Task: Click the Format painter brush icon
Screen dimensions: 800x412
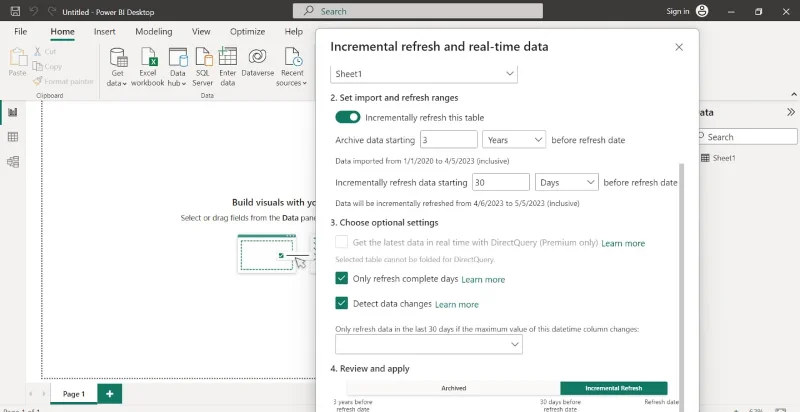Action: click(37, 81)
